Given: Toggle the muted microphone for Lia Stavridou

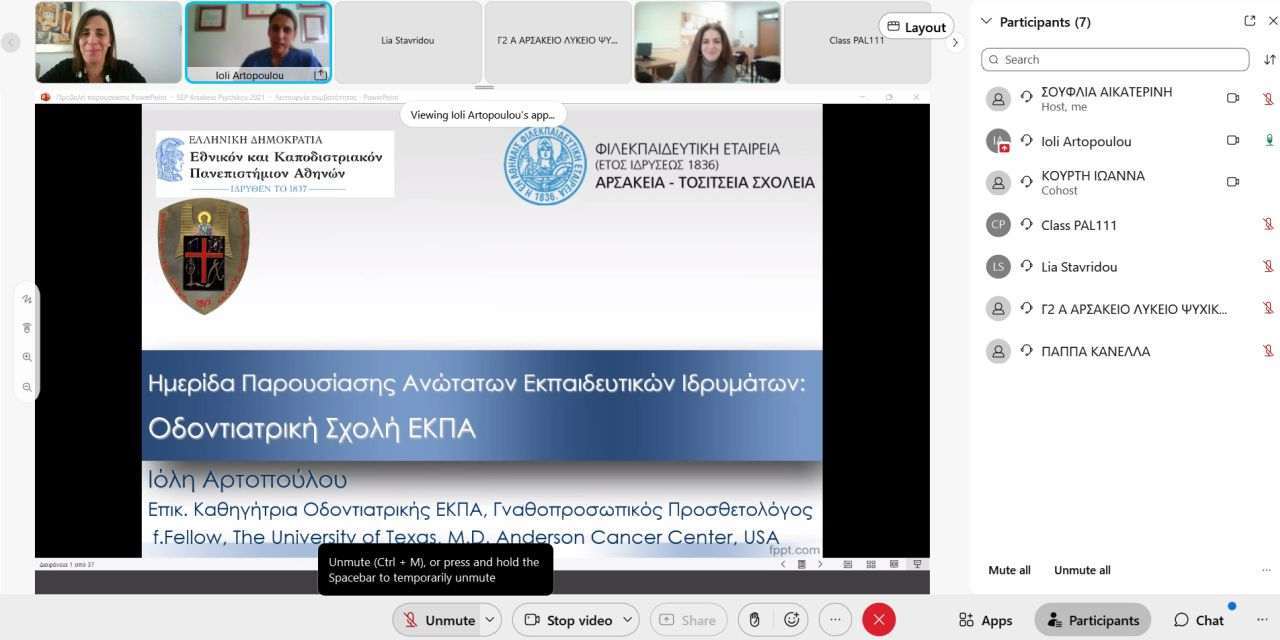Looking at the screenshot, I should 1268,266.
